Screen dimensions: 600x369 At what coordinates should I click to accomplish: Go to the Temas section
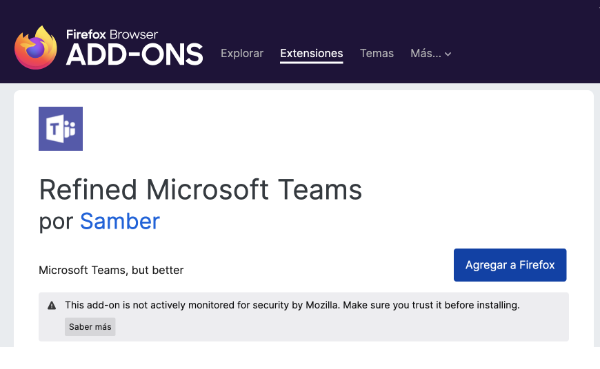point(377,53)
